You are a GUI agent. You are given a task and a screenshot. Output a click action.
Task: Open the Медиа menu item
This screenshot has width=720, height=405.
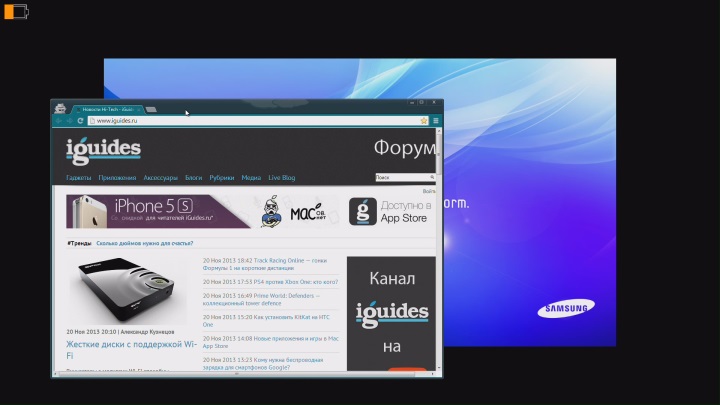[251, 178]
